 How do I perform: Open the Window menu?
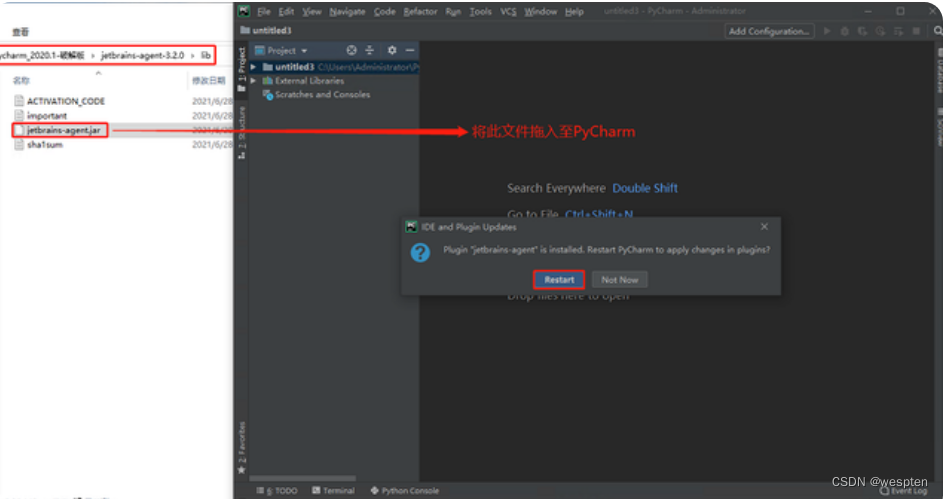[x=541, y=11]
